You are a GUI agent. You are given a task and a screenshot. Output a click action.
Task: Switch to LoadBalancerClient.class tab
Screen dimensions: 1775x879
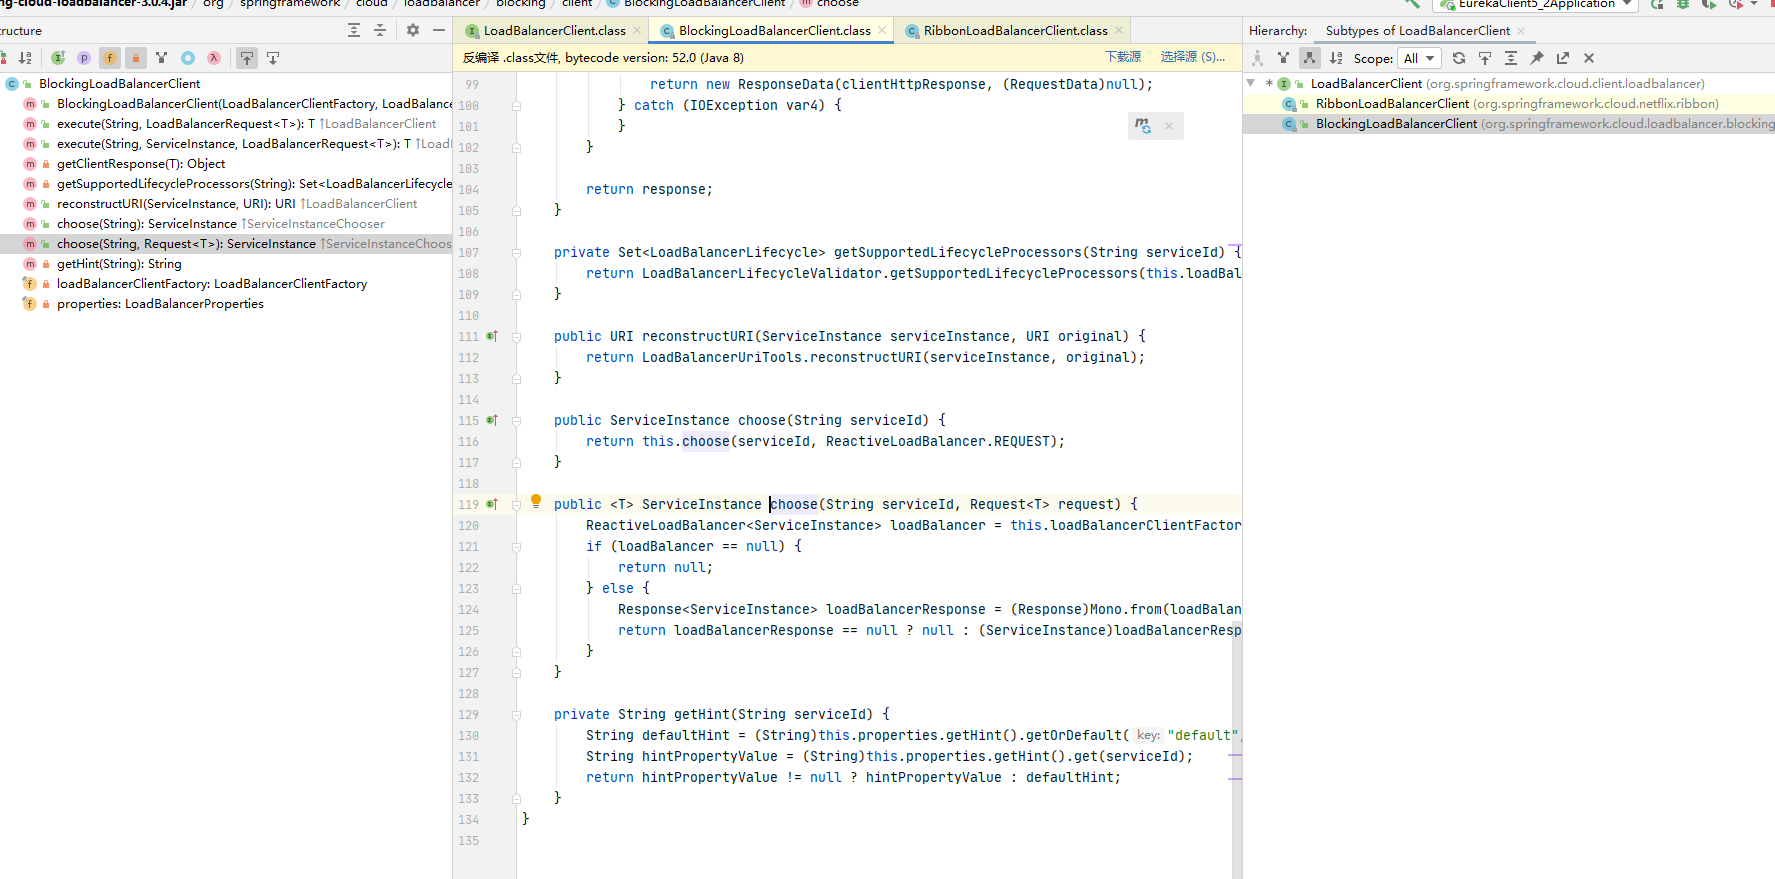click(x=554, y=31)
